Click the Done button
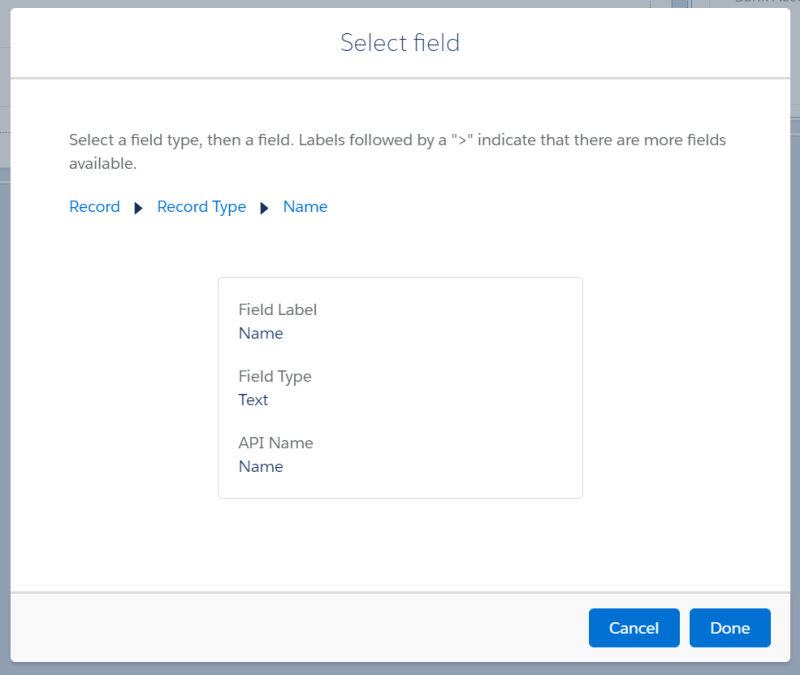800x675 pixels. [x=730, y=627]
